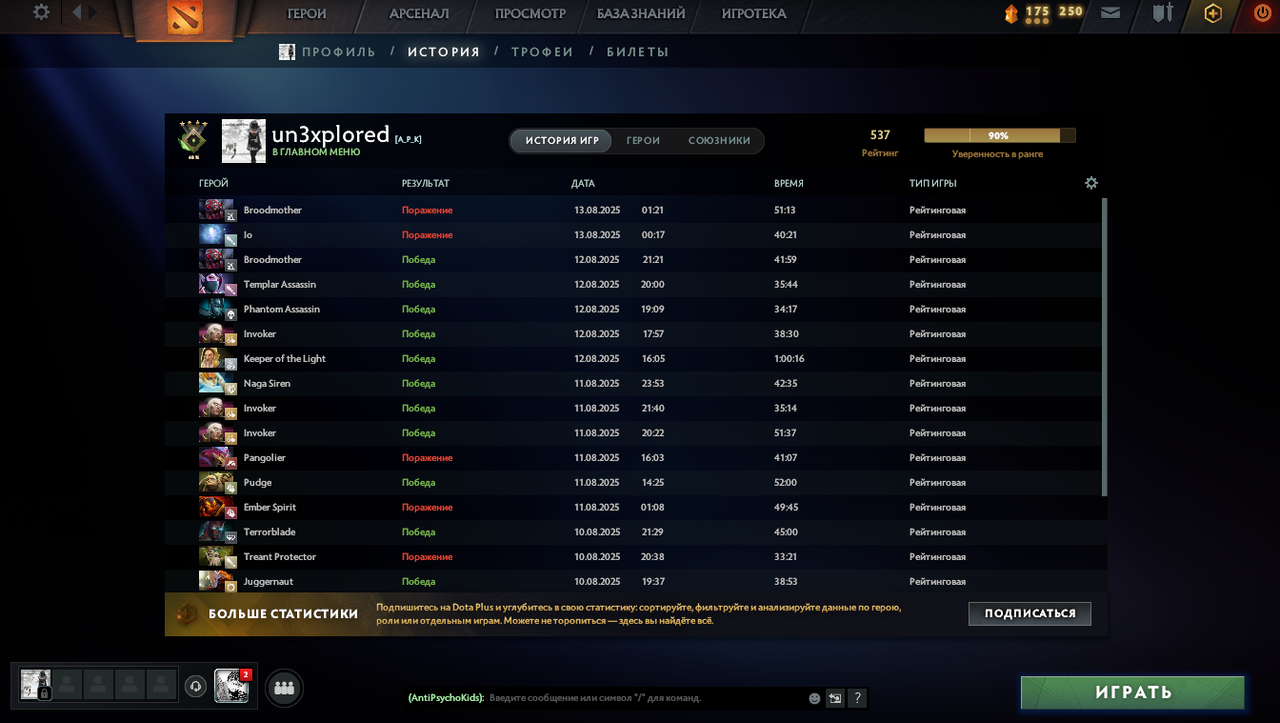The width and height of the screenshot is (1280, 723).
Task: Sort by the ВРЕМЯ column header
Action: [789, 184]
